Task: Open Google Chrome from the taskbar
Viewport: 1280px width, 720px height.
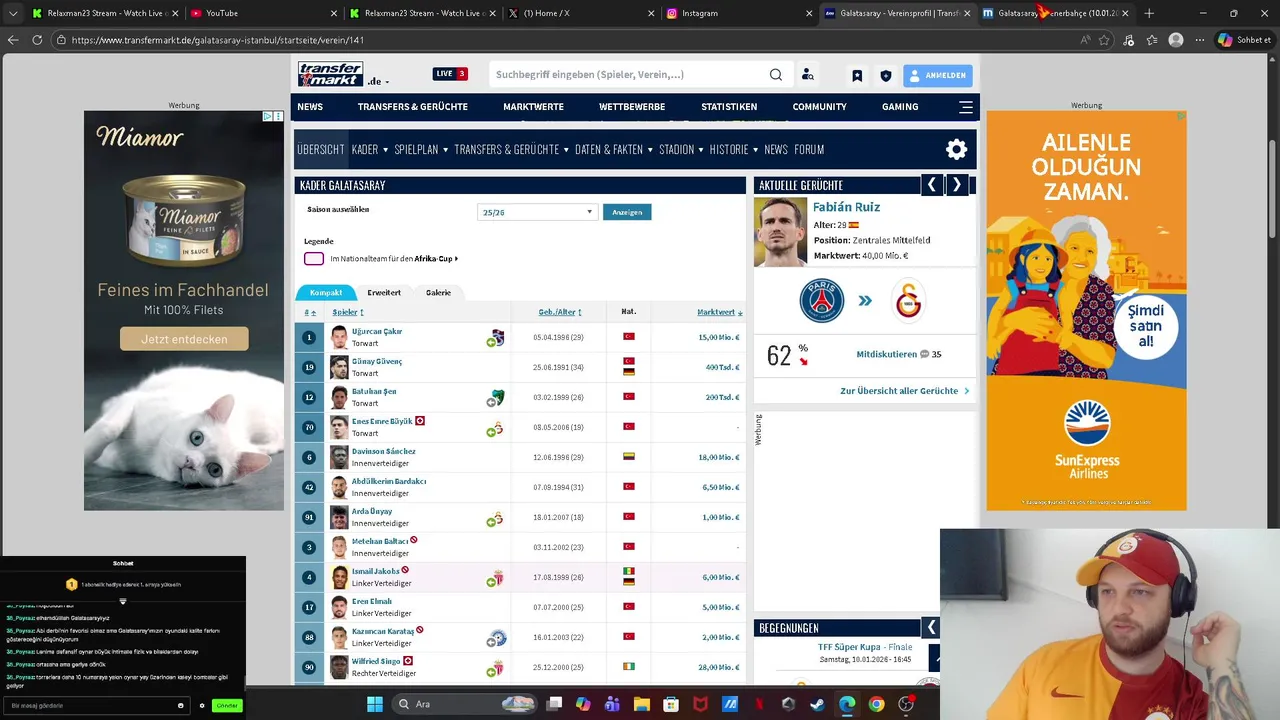Action: tap(876, 704)
